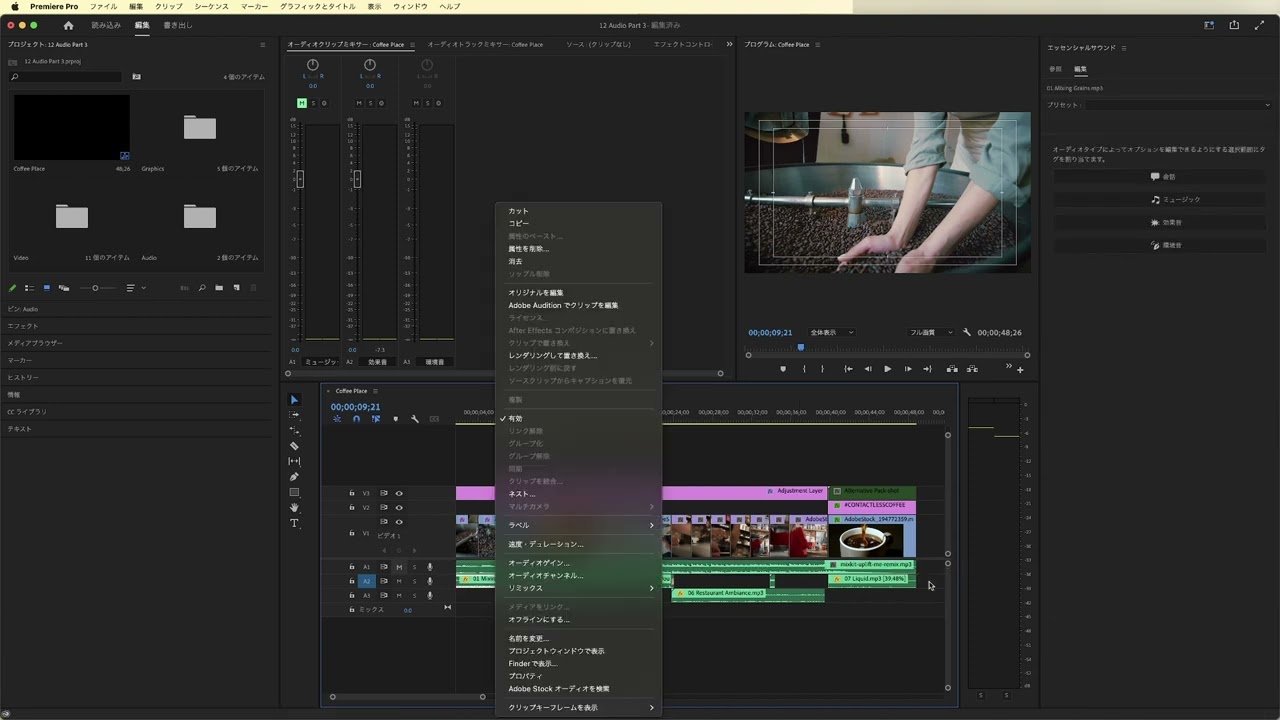The height and width of the screenshot is (720, 1280).
Task: Open the フル画質 playback resolution dropdown
Action: point(930,332)
